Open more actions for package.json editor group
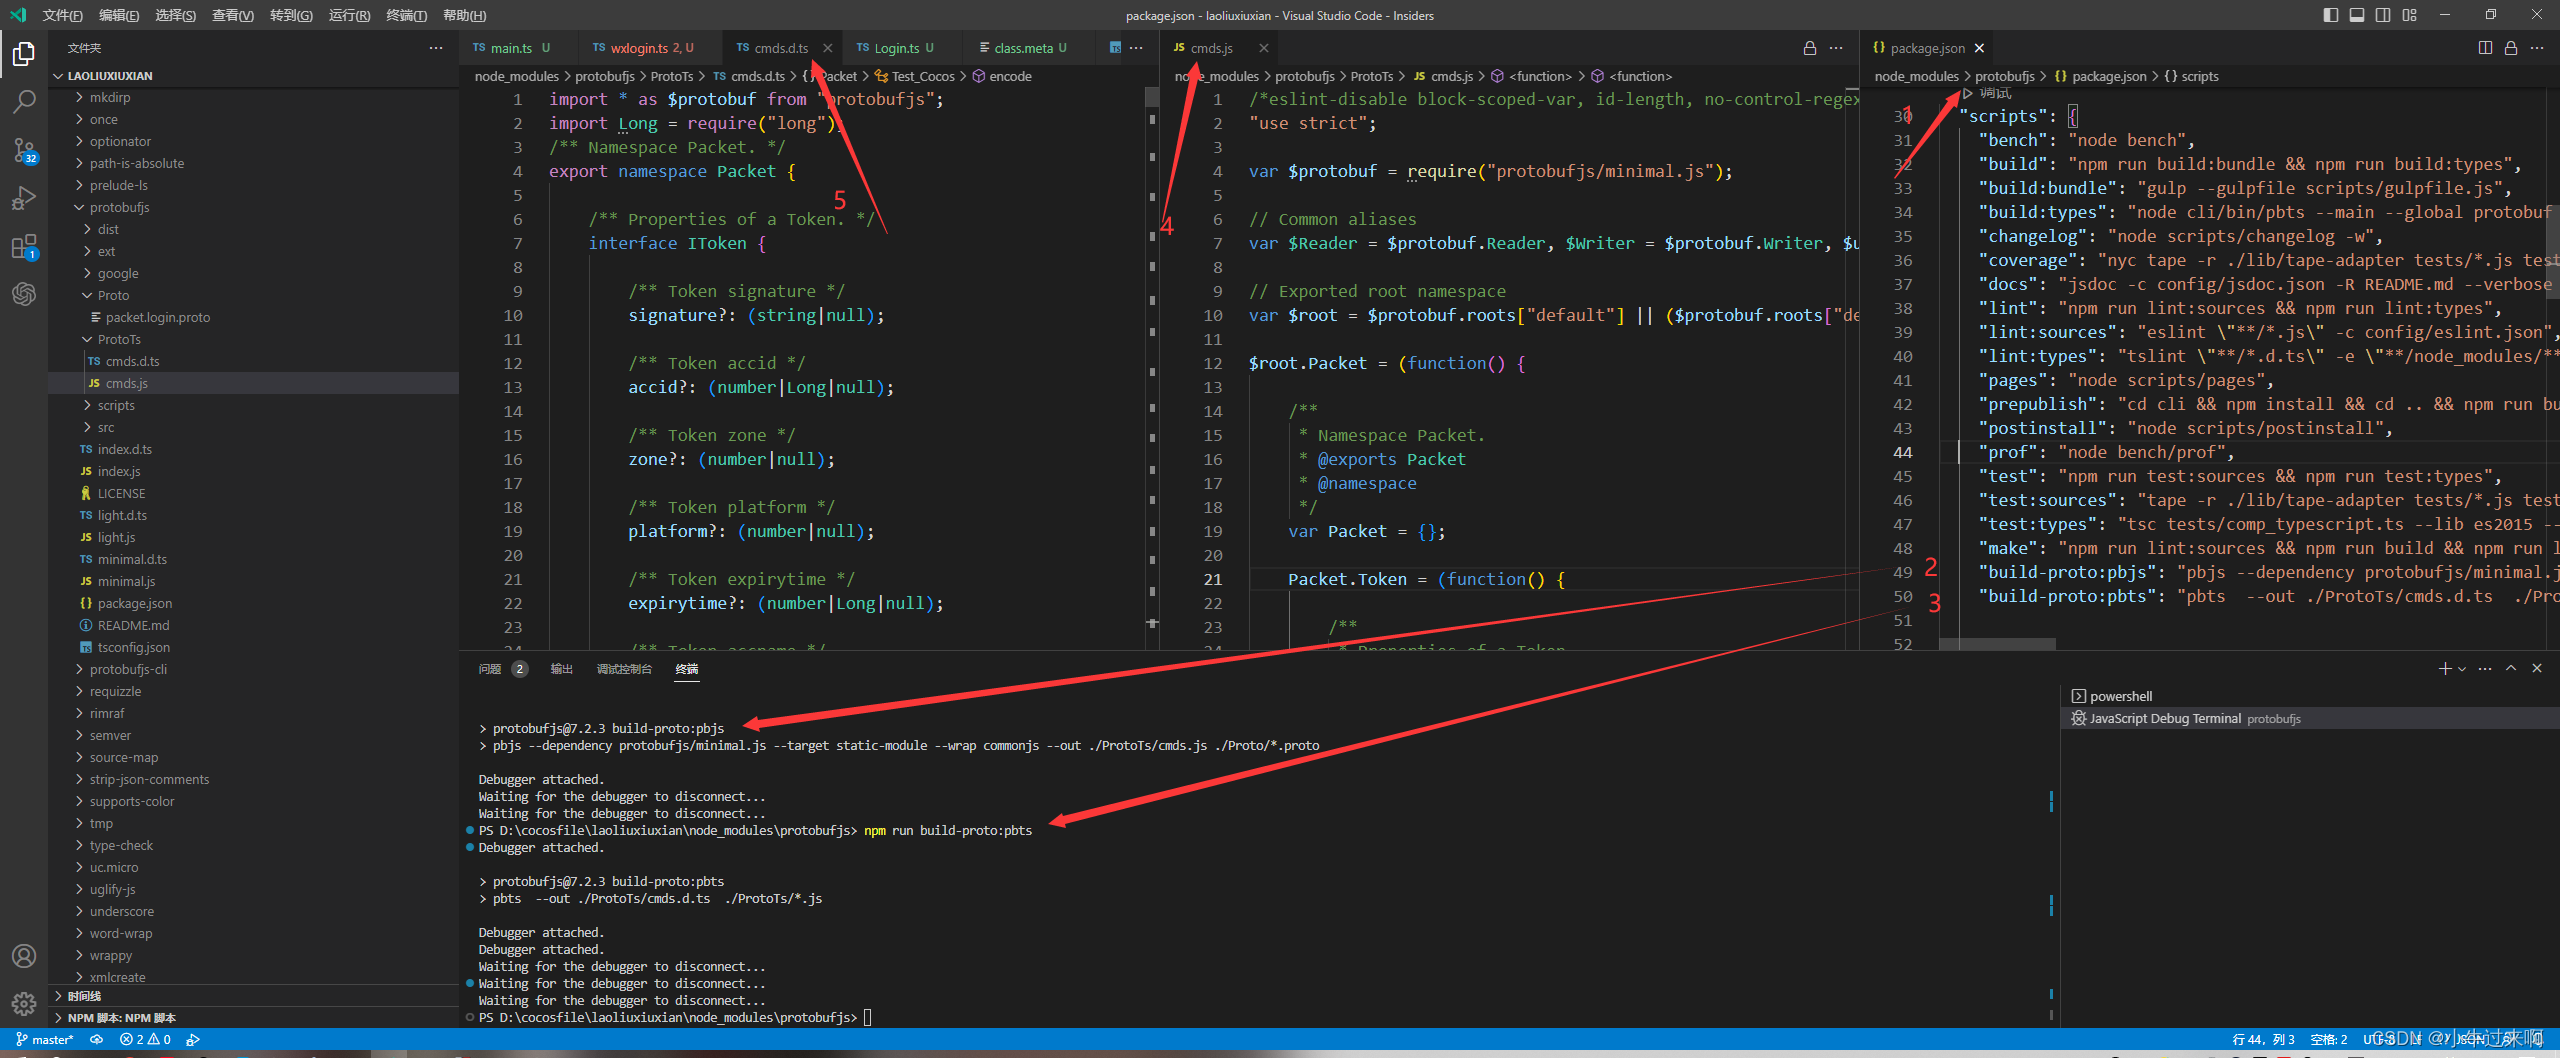Screen dimensions: 2560x1058 click(x=2537, y=48)
